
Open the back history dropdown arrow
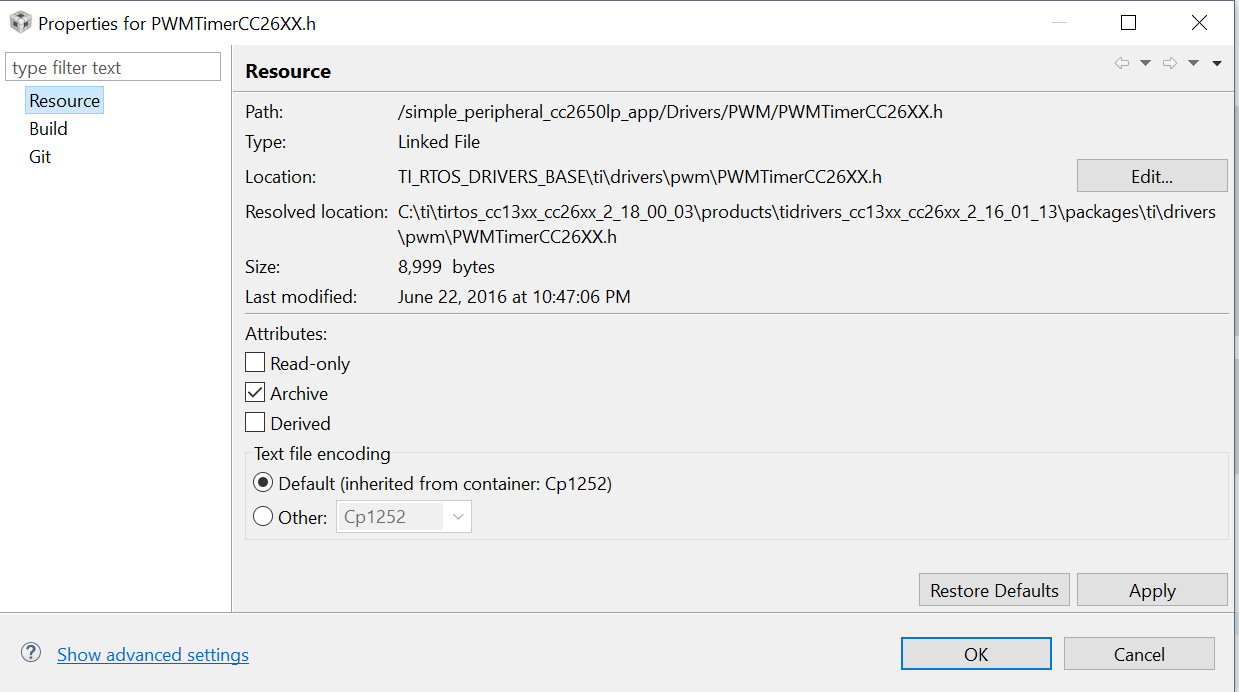[x=1146, y=64]
